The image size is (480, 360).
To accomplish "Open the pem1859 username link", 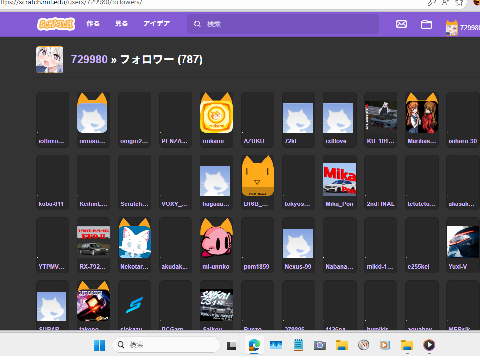I will (256, 266).
